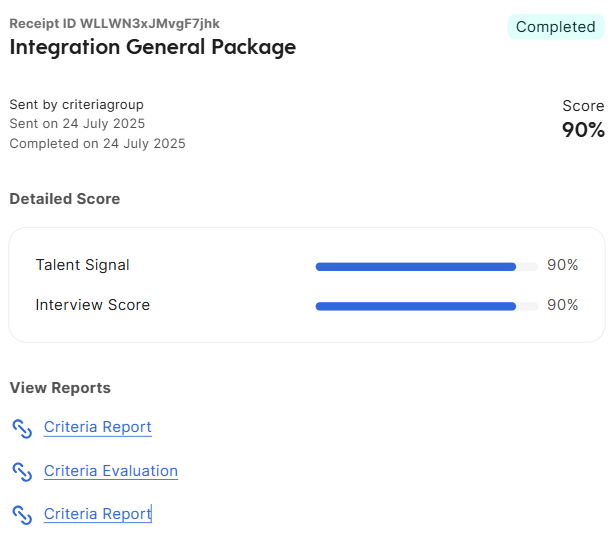The image size is (615, 541).
Task: Click the Detailed Score heading
Action: pos(65,199)
